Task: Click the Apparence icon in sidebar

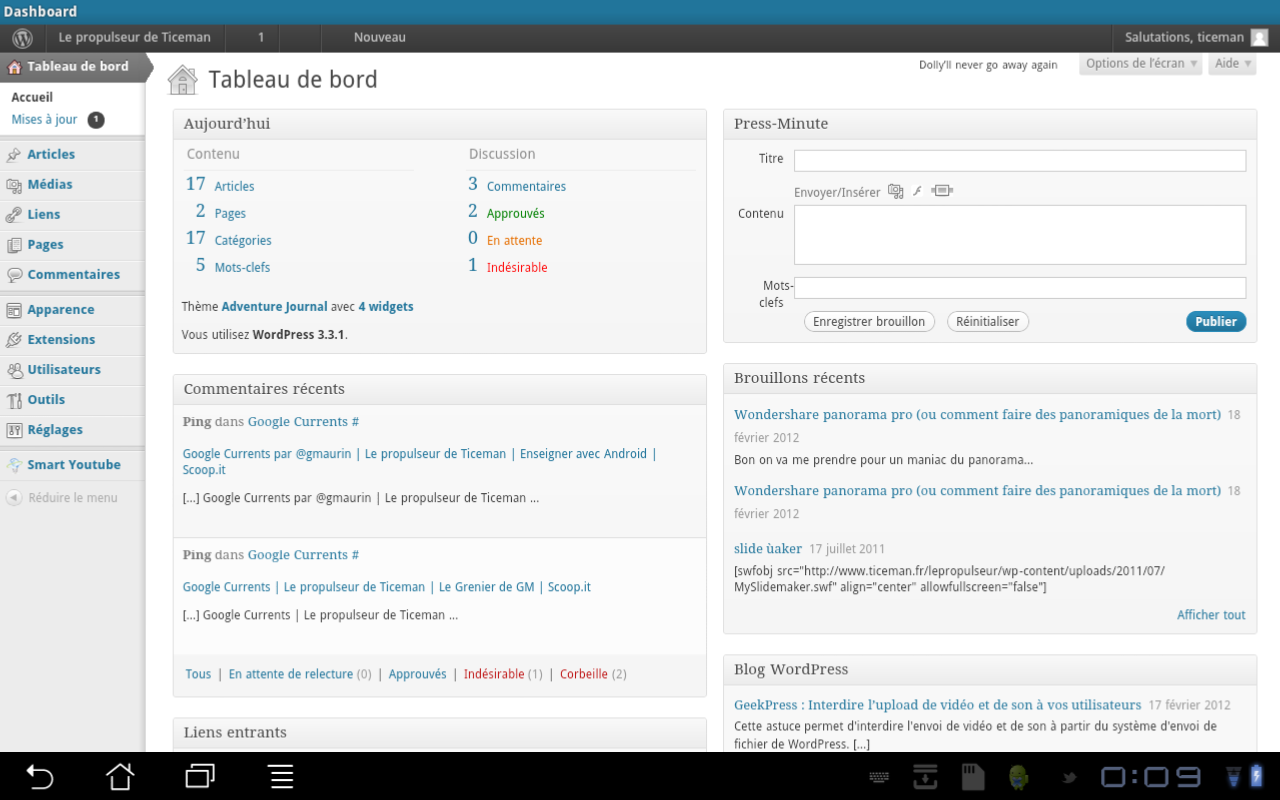Action: 14,310
